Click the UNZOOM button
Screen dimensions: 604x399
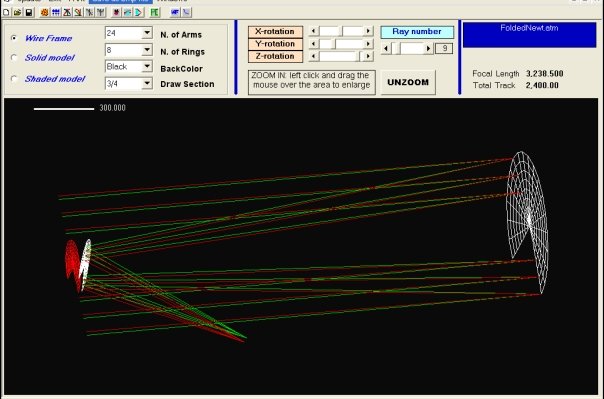[408, 82]
